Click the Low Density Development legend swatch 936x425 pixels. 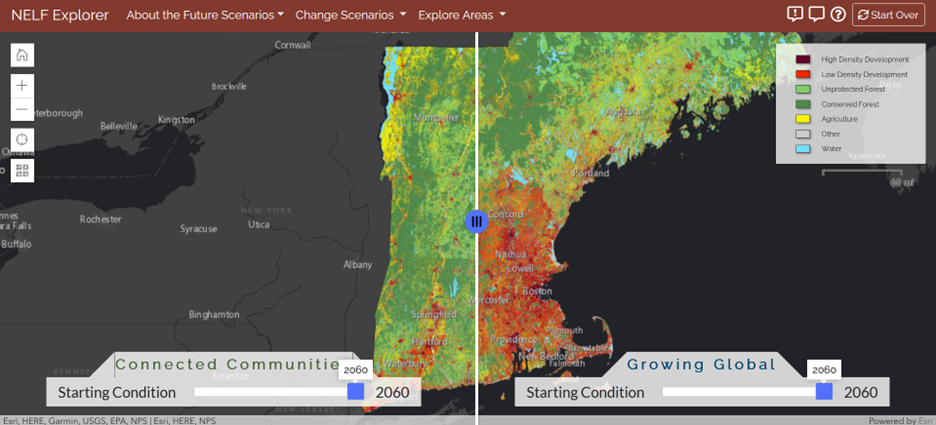point(803,75)
